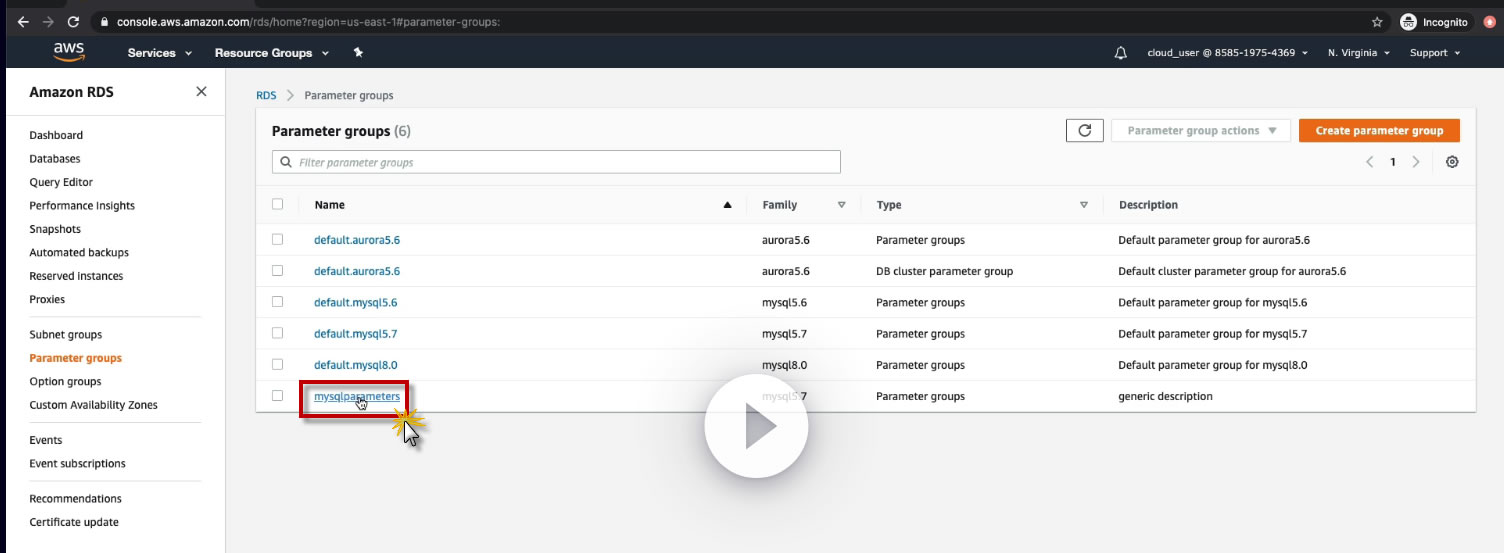Image resolution: width=1504 pixels, height=553 pixels.
Task: Open default.aurora5.6 link in DB cluster row
Action: (x=357, y=271)
